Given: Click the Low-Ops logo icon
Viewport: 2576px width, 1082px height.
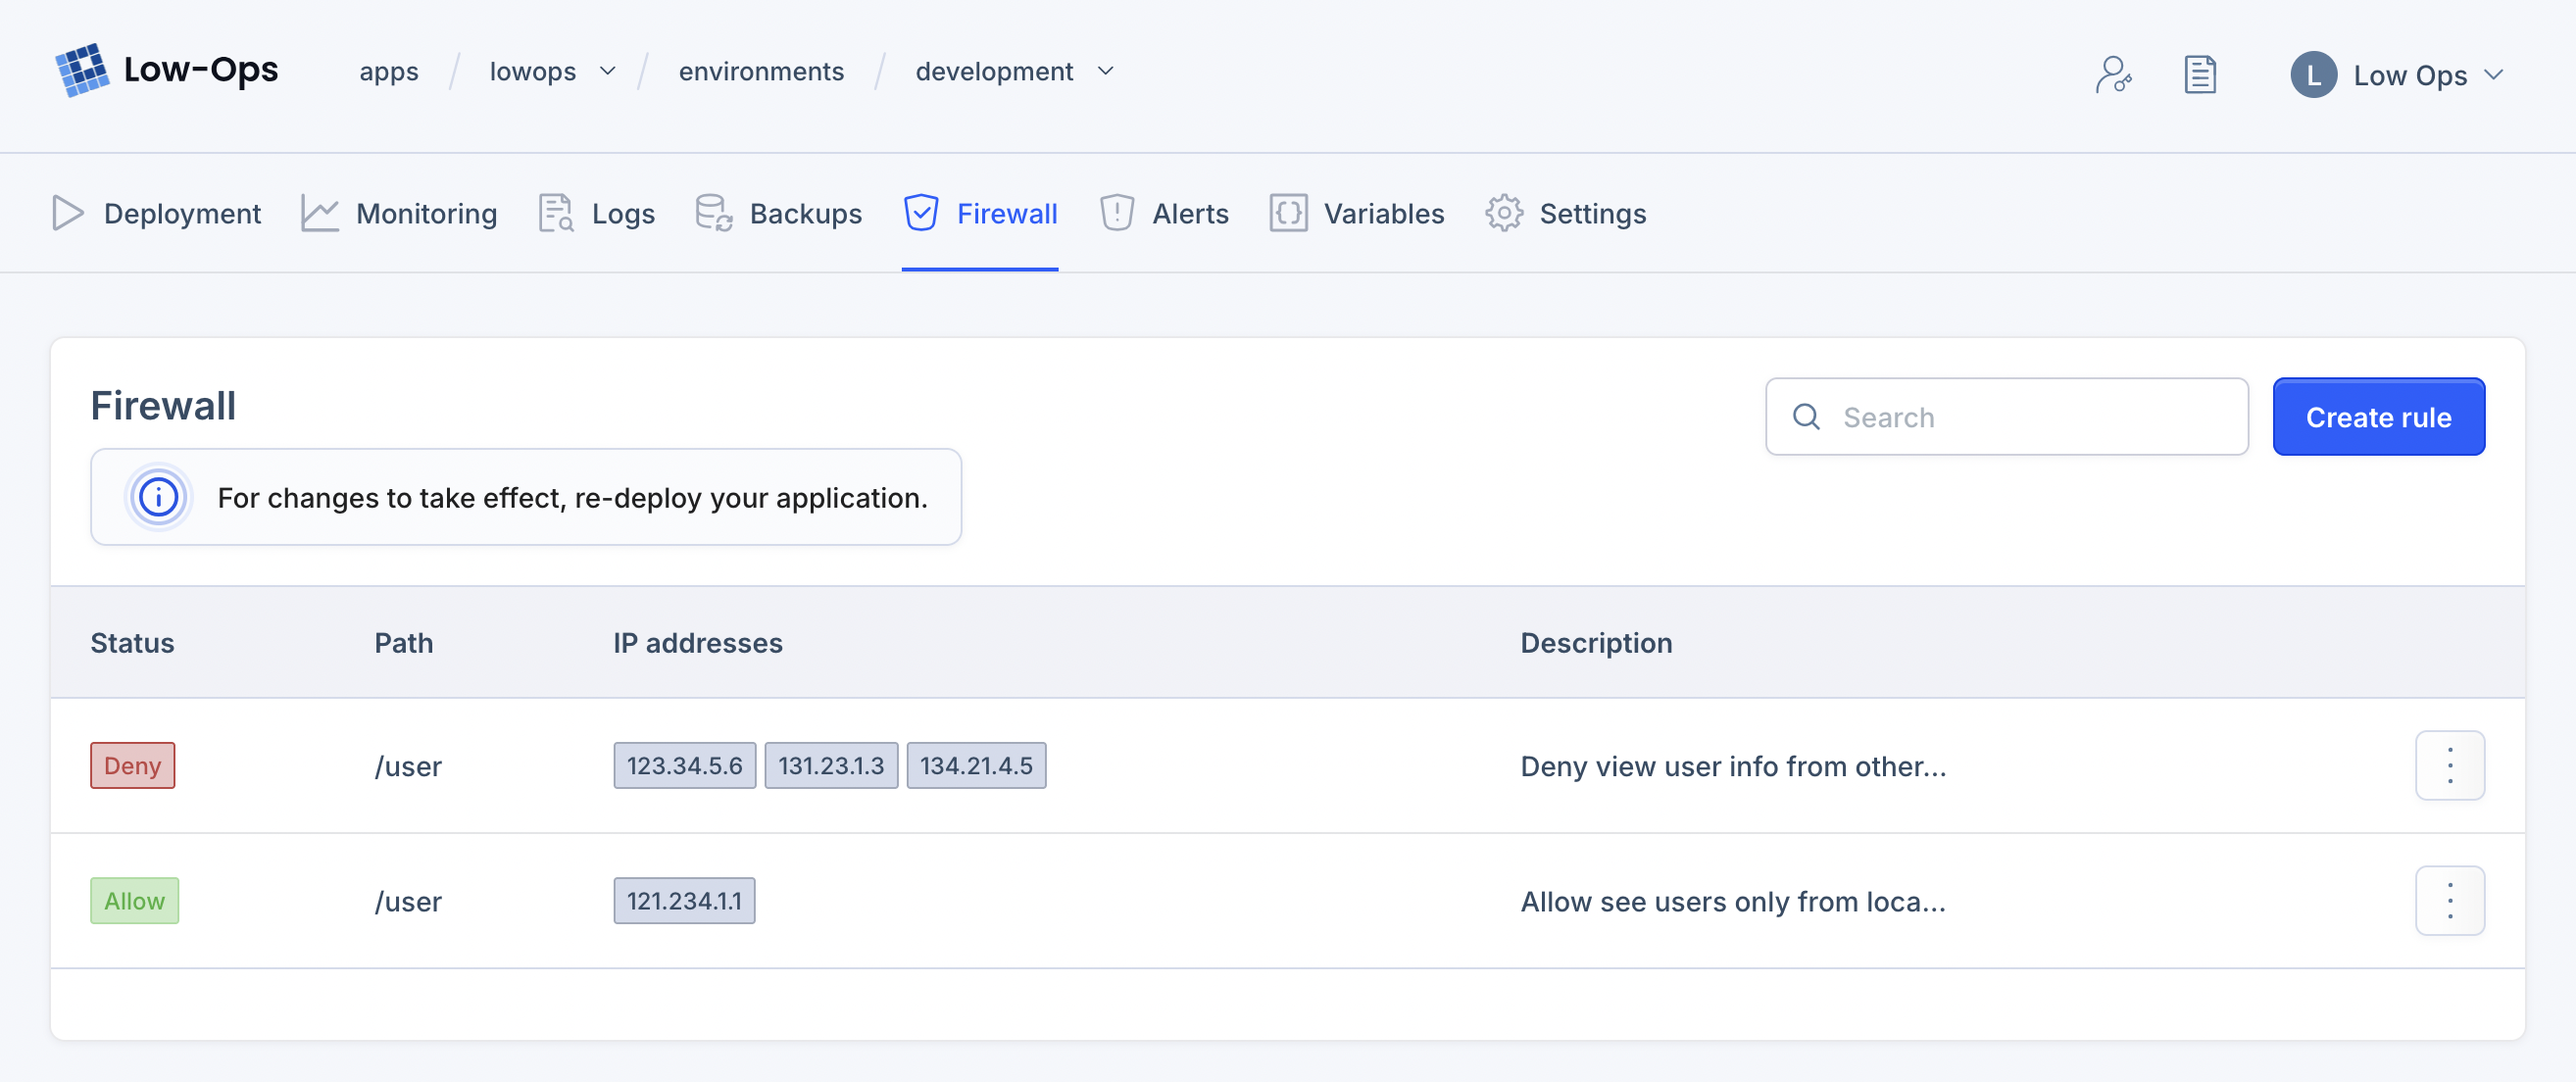Looking at the screenshot, I should pyautogui.click(x=82, y=70).
